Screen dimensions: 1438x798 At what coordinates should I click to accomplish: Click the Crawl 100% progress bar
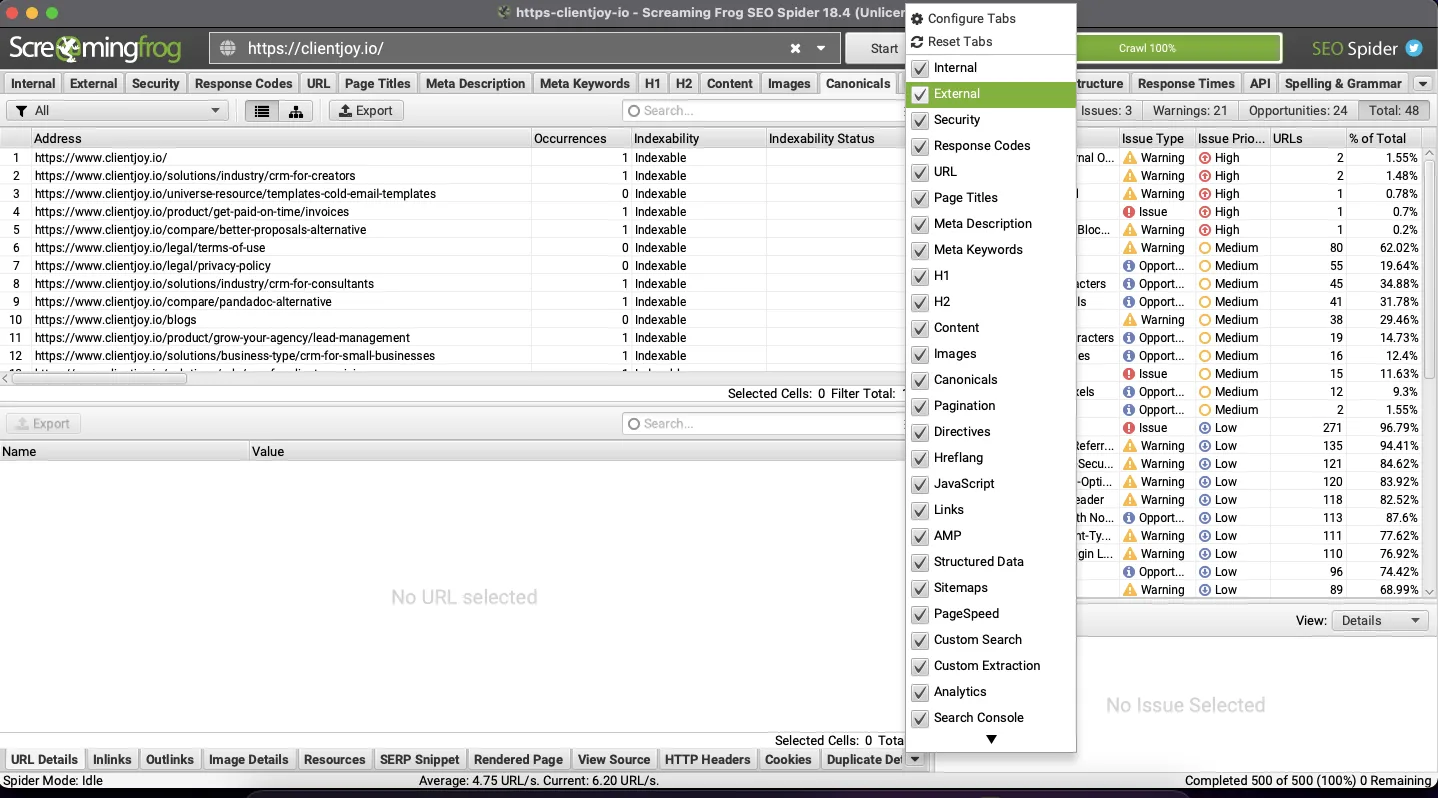click(x=1178, y=48)
